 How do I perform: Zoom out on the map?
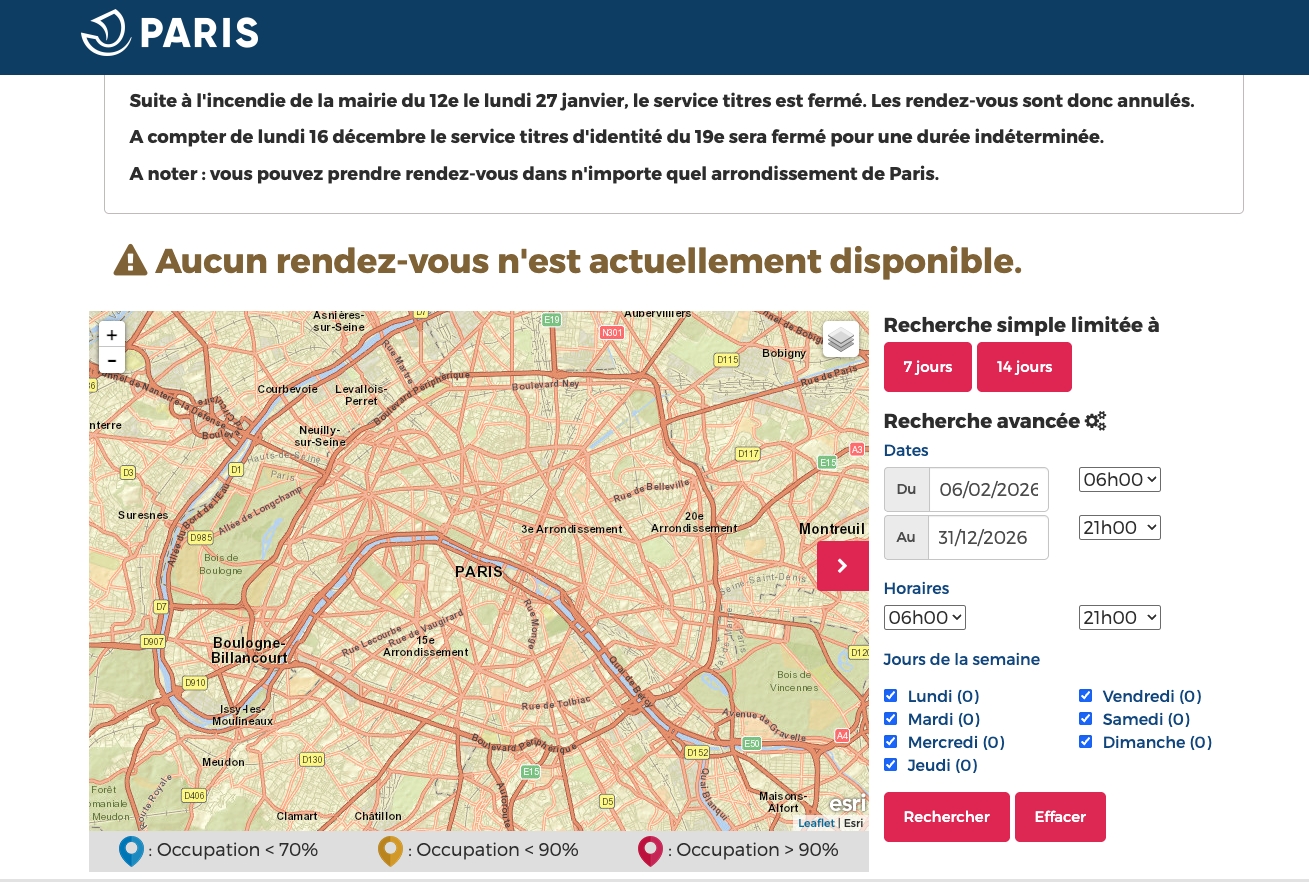(x=112, y=361)
